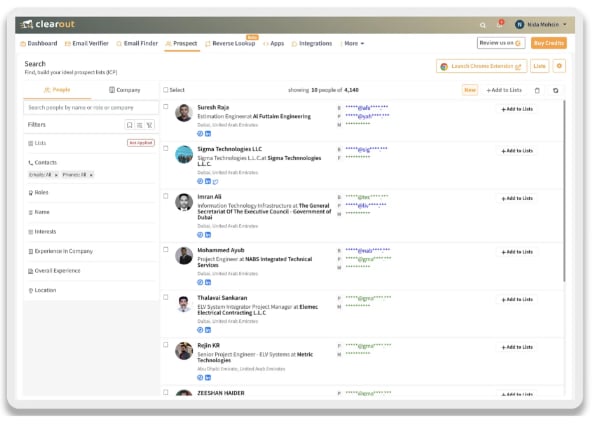Click Buy Credits button
Screen dimensions: 593x428
click(x=549, y=43)
